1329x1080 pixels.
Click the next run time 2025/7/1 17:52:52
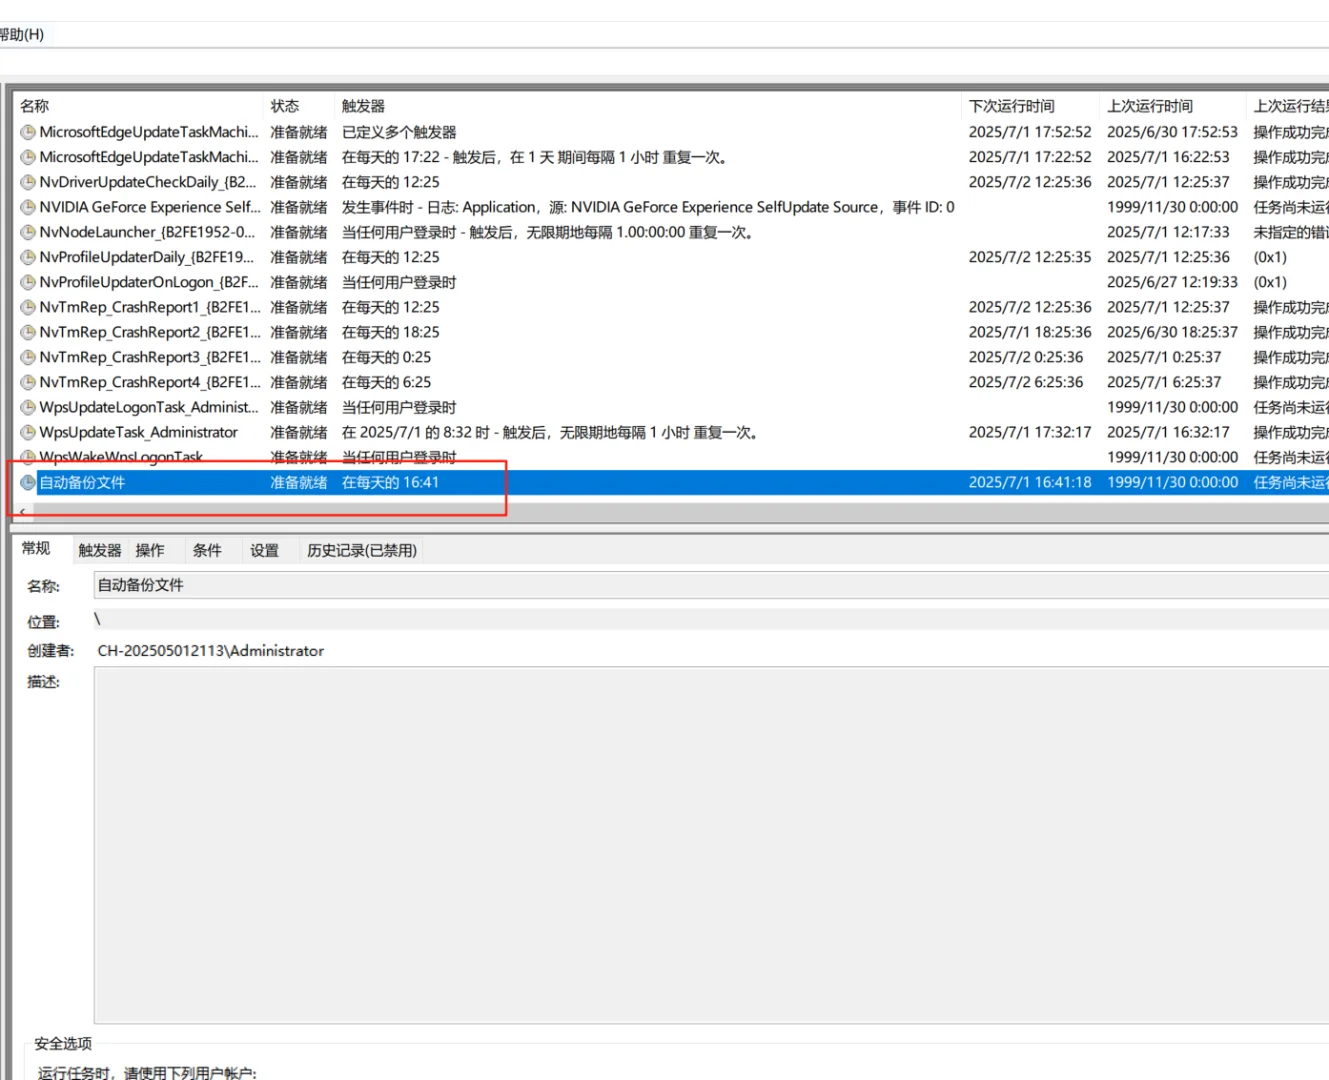(x=1030, y=132)
